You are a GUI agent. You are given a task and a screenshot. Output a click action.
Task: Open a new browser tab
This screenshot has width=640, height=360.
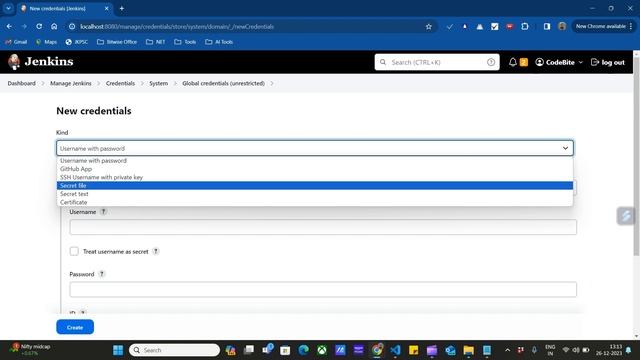coord(122,8)
